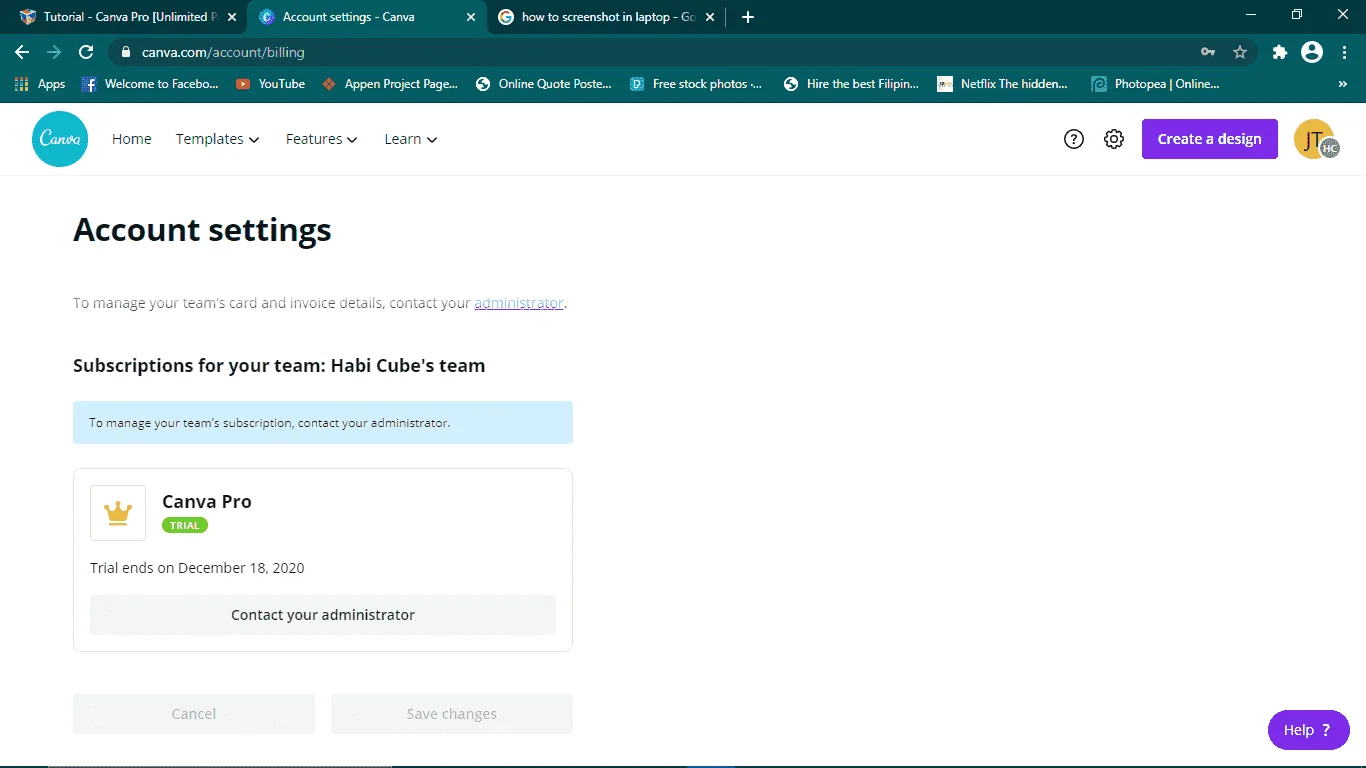Screen dimensions: 1366x768
Task: Click the Canva Pro crown icon
Action: click(118, 513)
